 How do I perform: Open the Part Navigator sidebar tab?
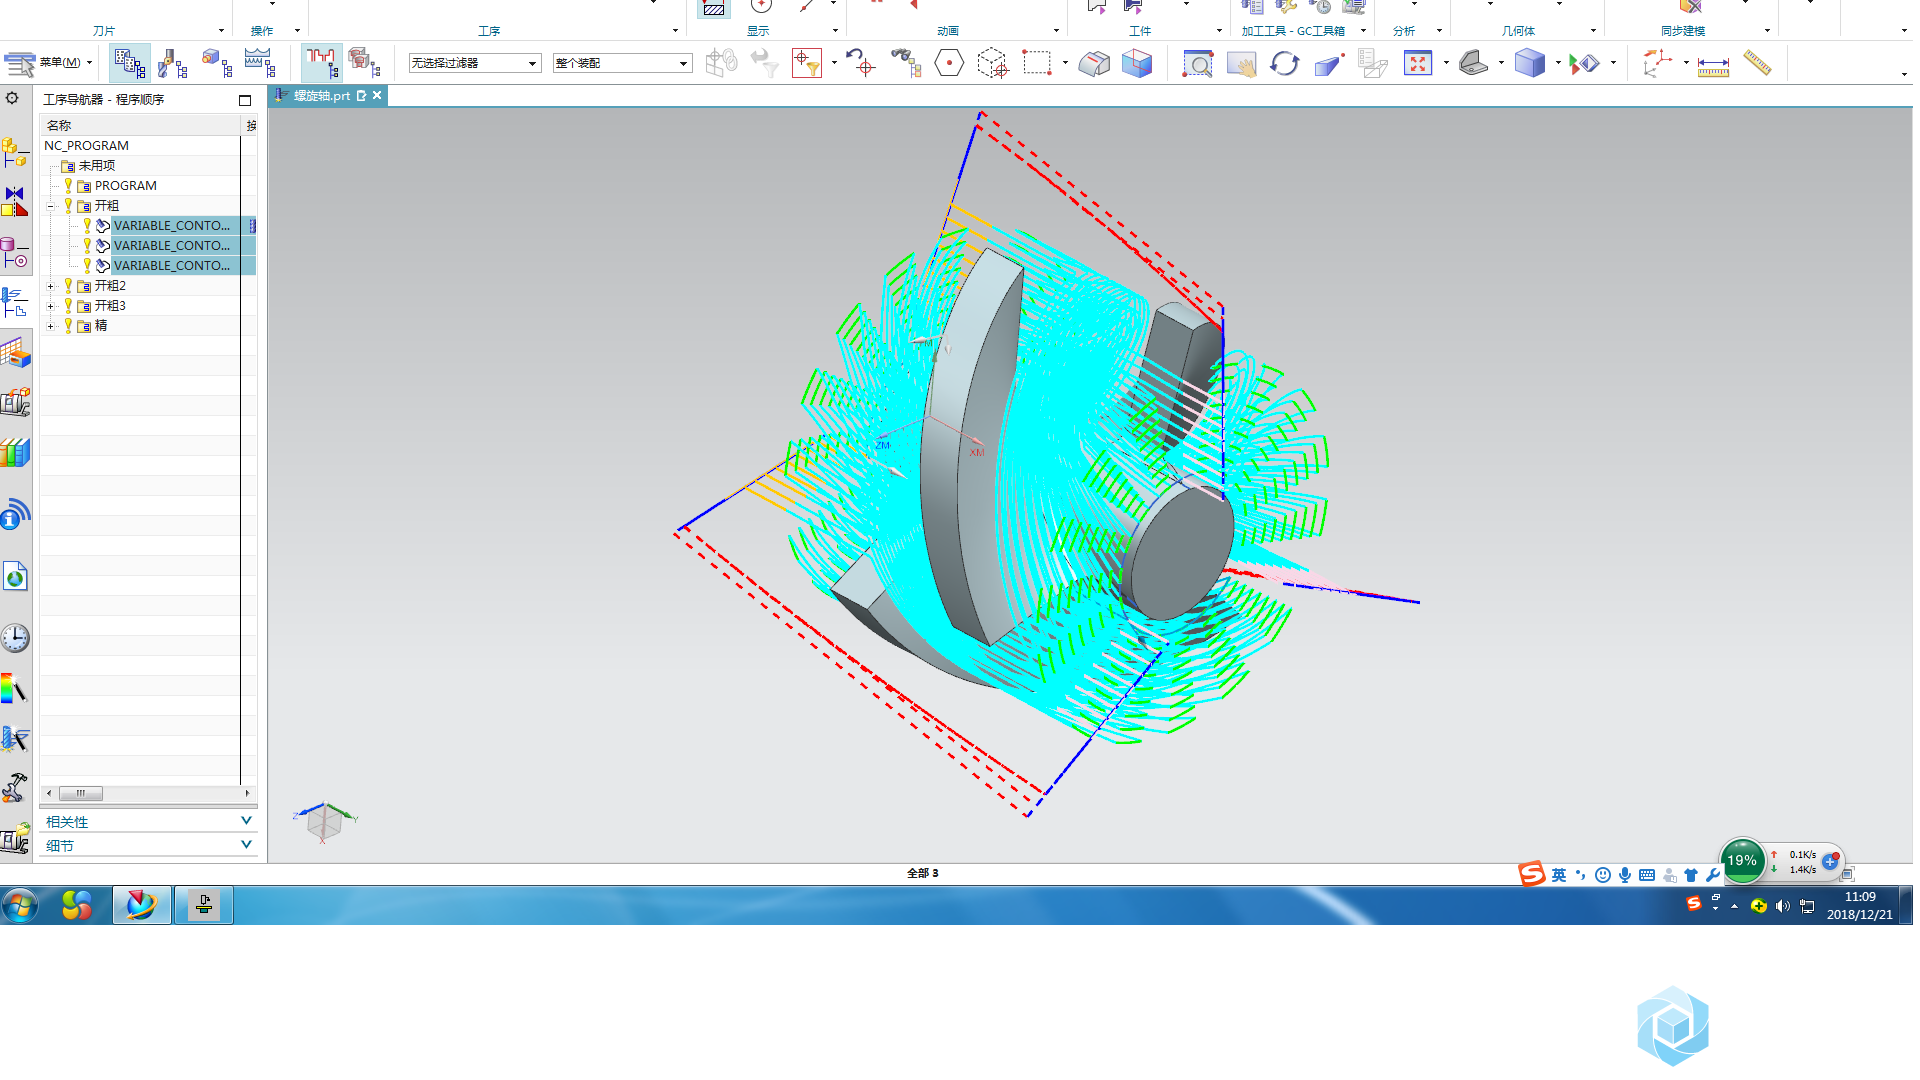tap(15, 253)
